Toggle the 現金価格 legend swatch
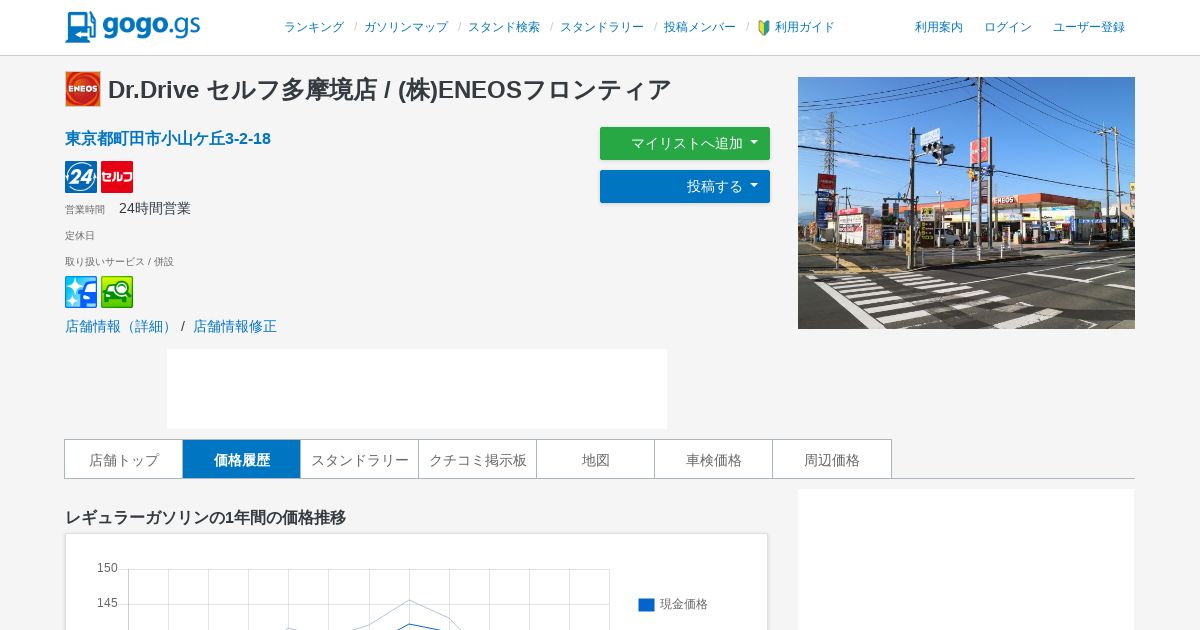 pyautogui.click(x=646, y=604)
